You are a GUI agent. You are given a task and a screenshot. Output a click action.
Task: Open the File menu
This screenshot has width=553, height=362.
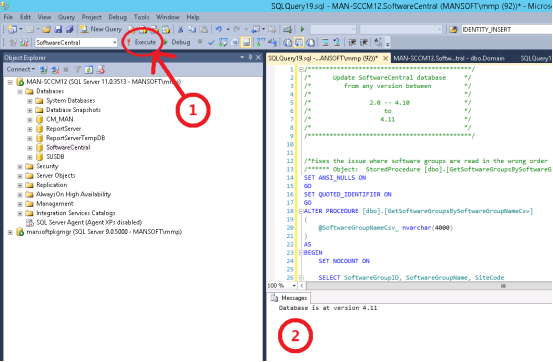(x=8, y=17)
